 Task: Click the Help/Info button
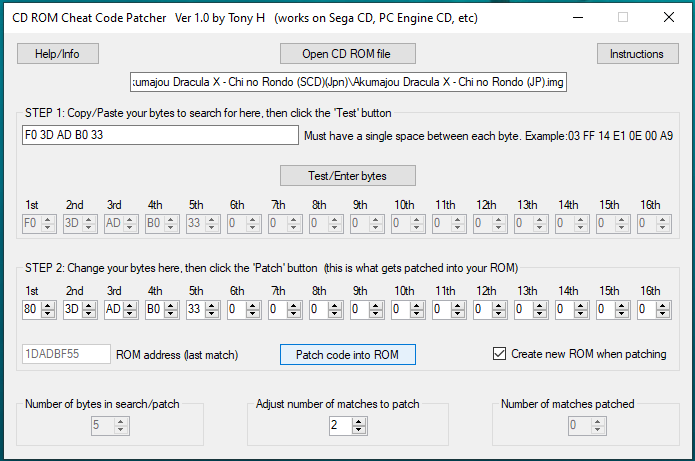(x=57, y=54)
